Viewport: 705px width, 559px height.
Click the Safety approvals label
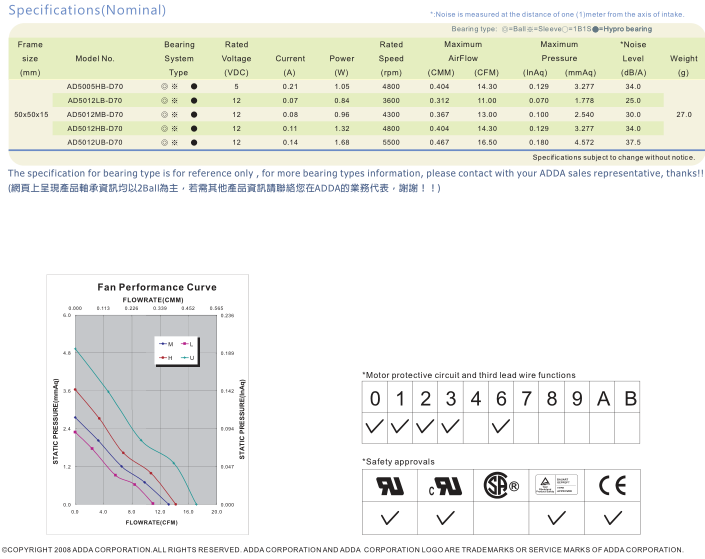(x=398, y=461)
